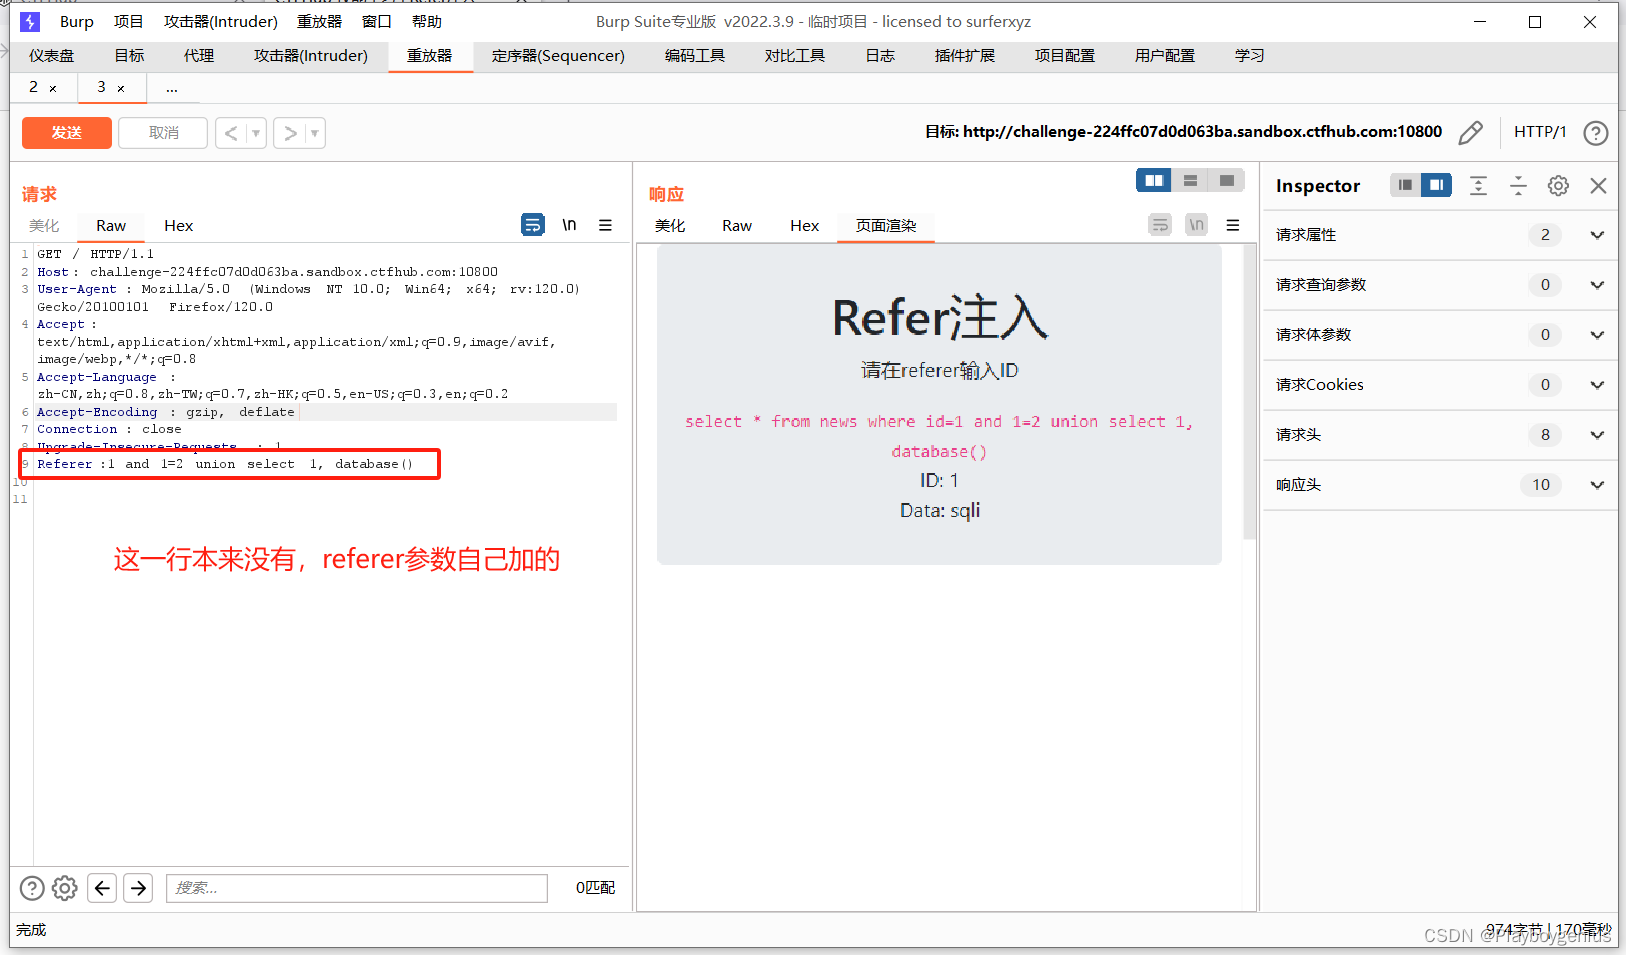Click Inspector expand all sections icon
This screenshot has width=1626, height=955.
1478,186
